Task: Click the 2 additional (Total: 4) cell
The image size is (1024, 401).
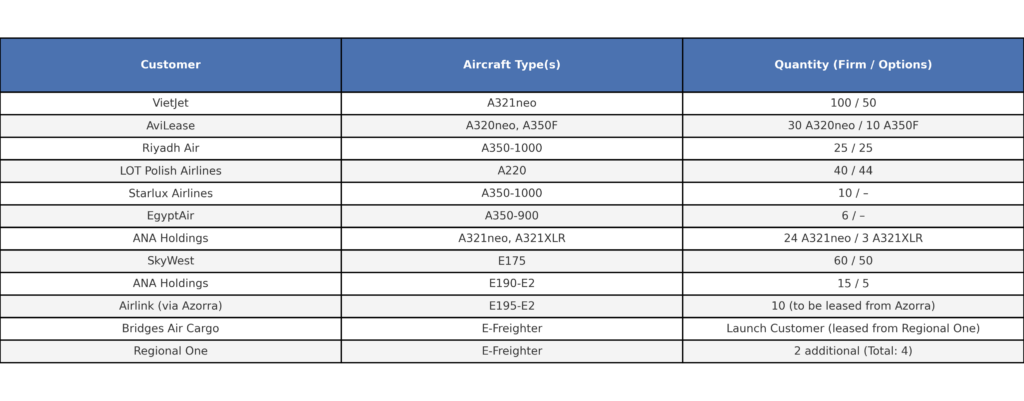Action: (853, 351)
